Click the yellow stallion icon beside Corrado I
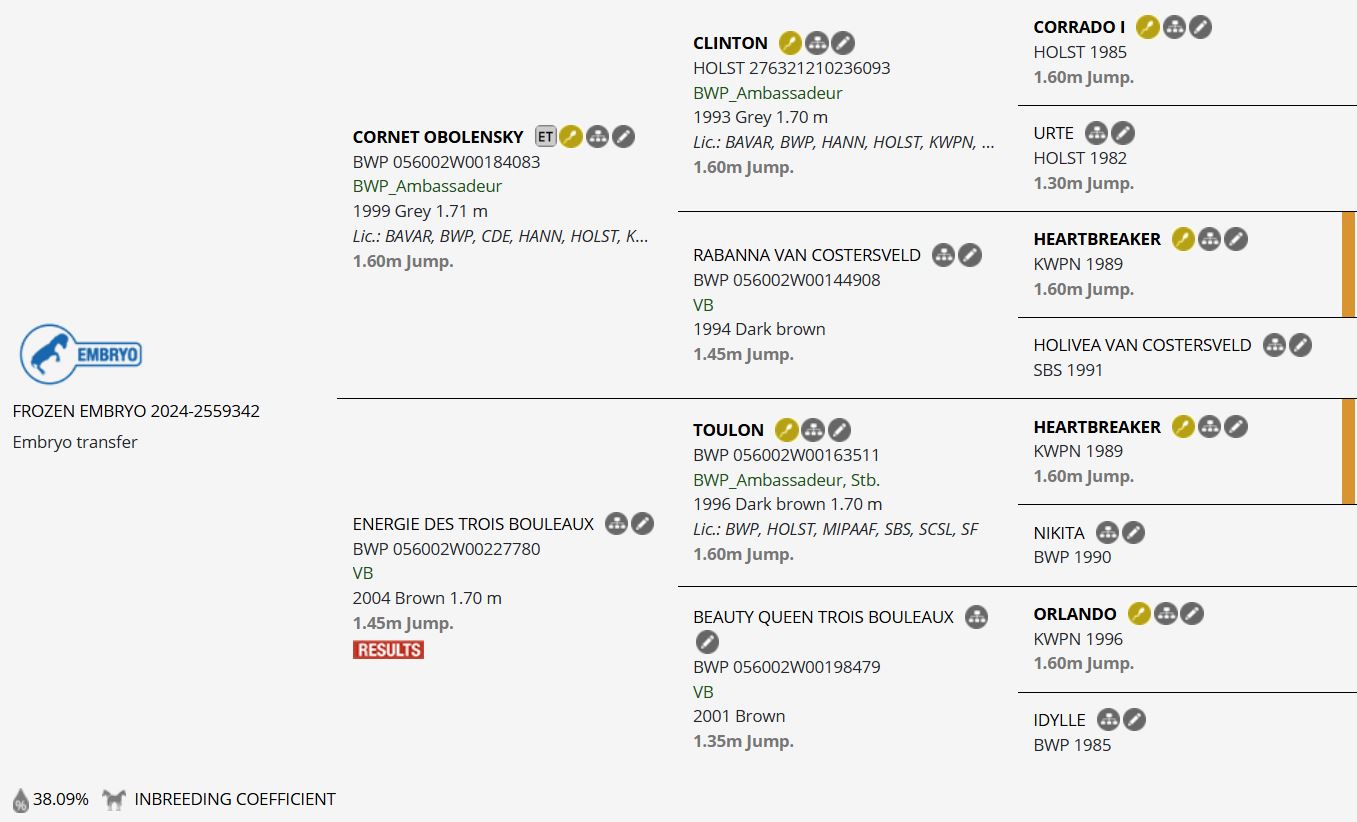 pos(1148,27)
